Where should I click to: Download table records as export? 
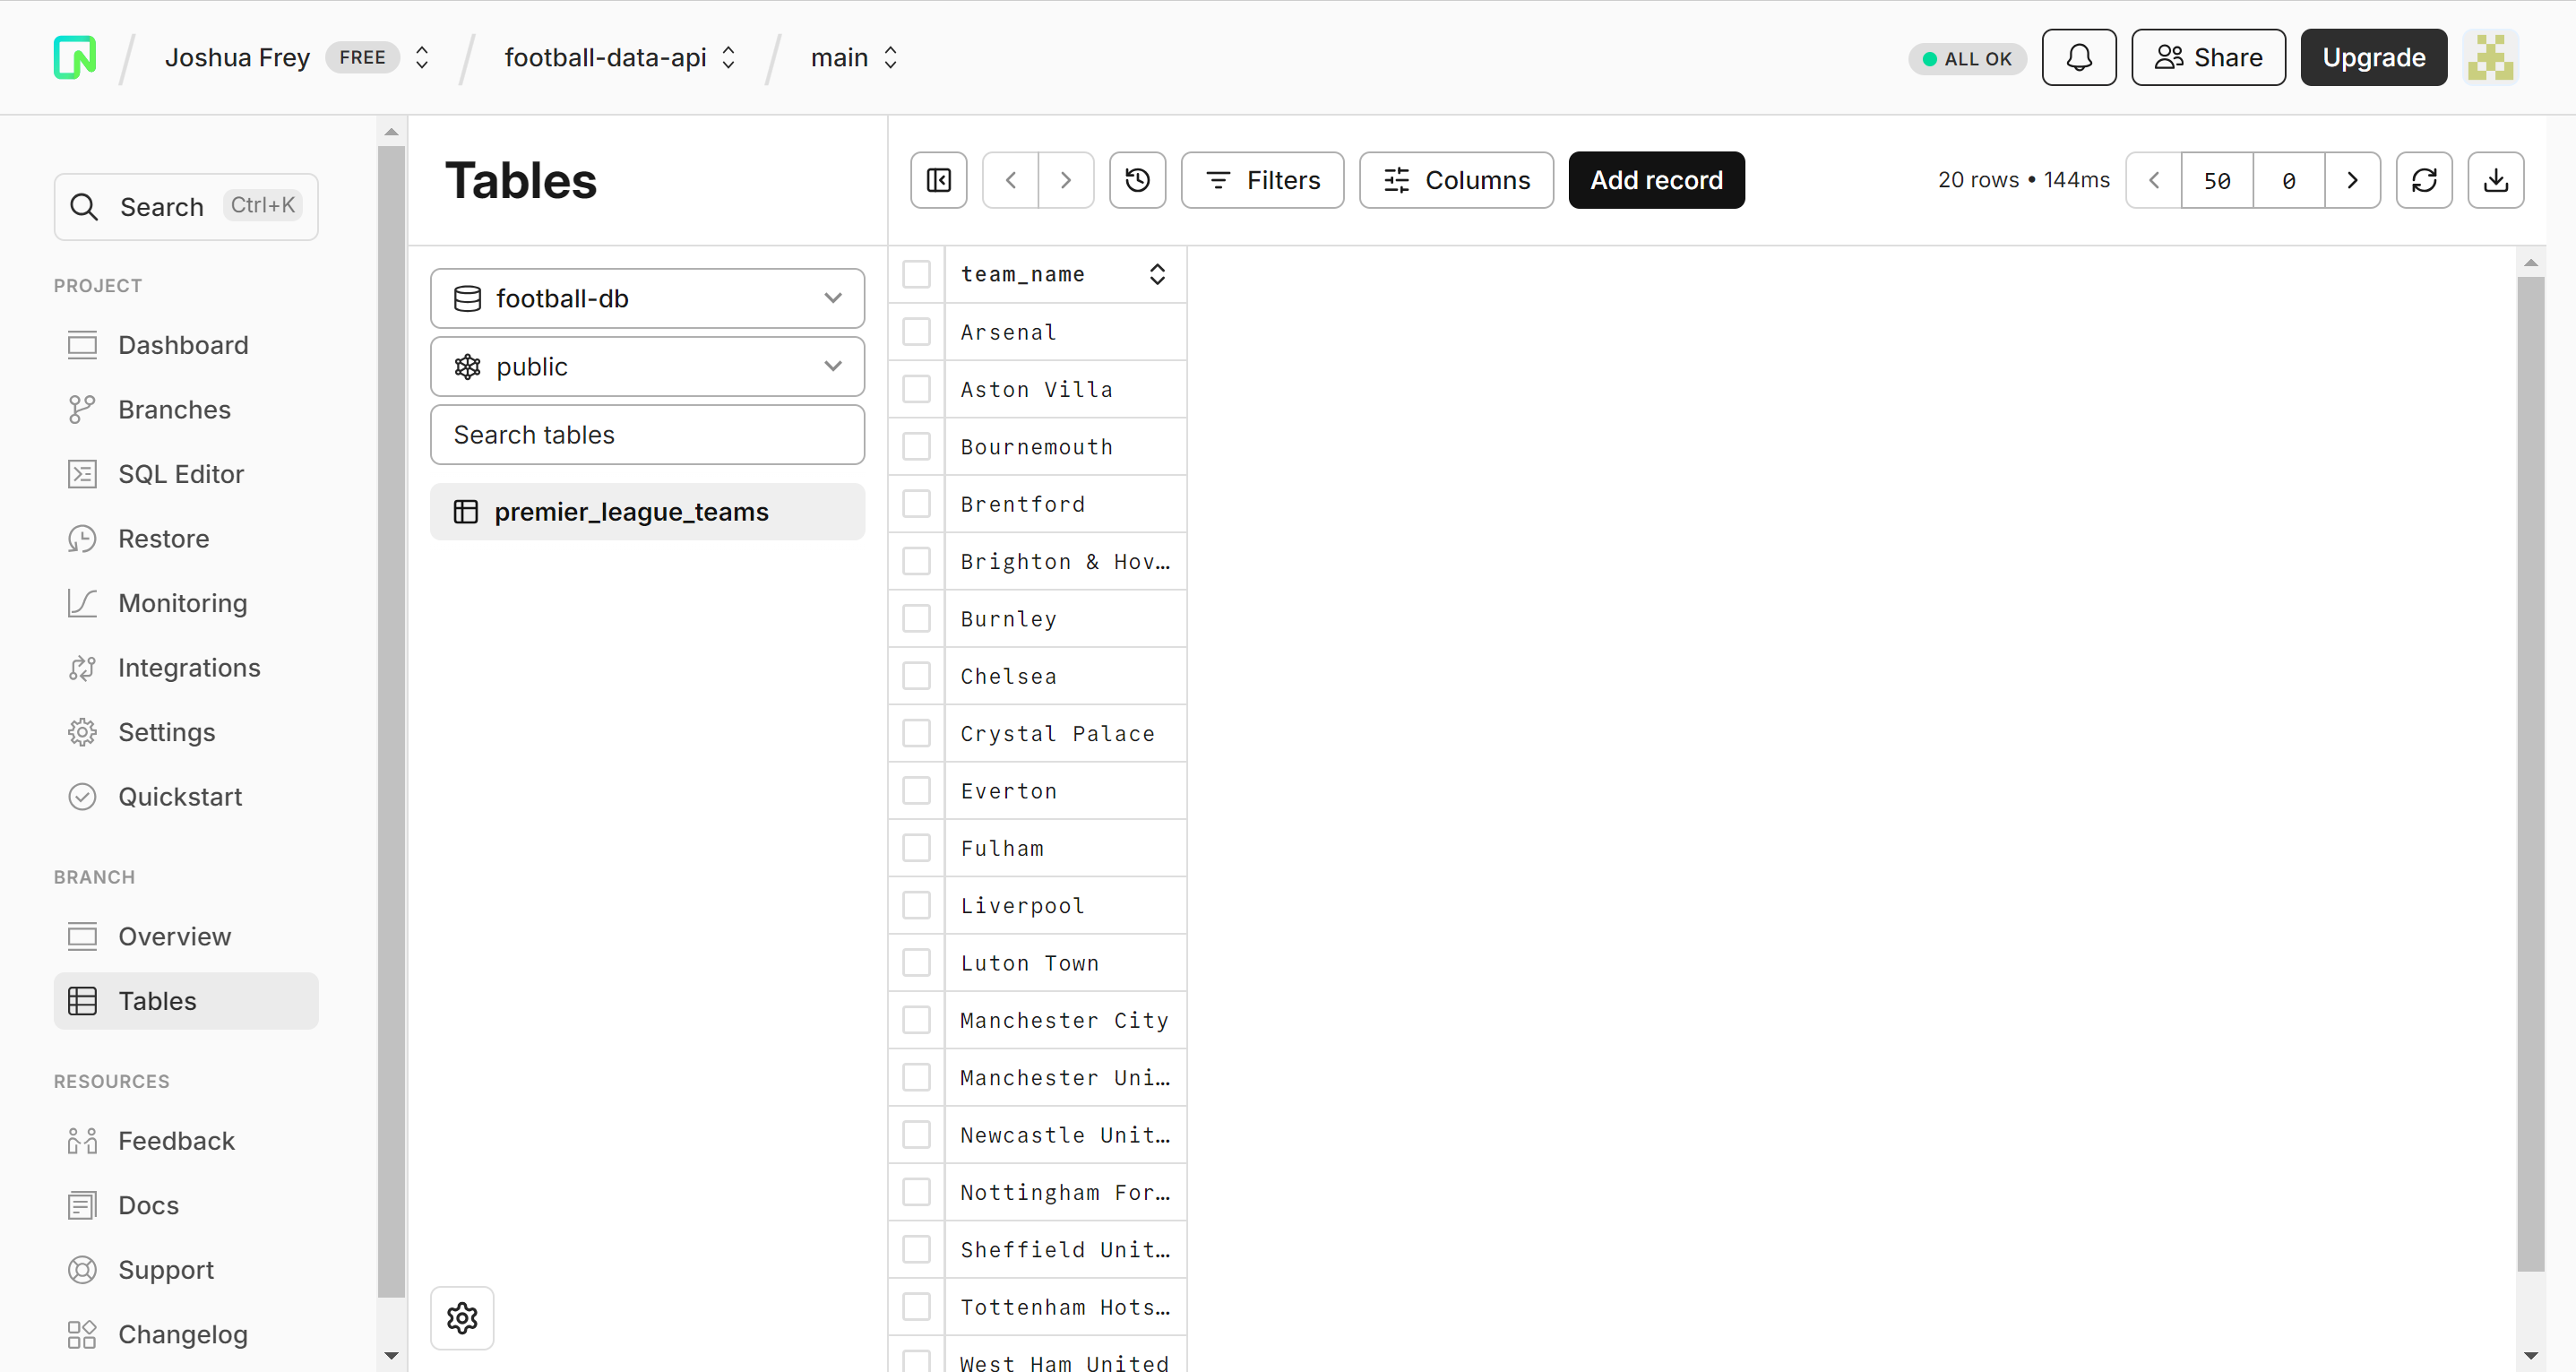tap(2495, 180)
